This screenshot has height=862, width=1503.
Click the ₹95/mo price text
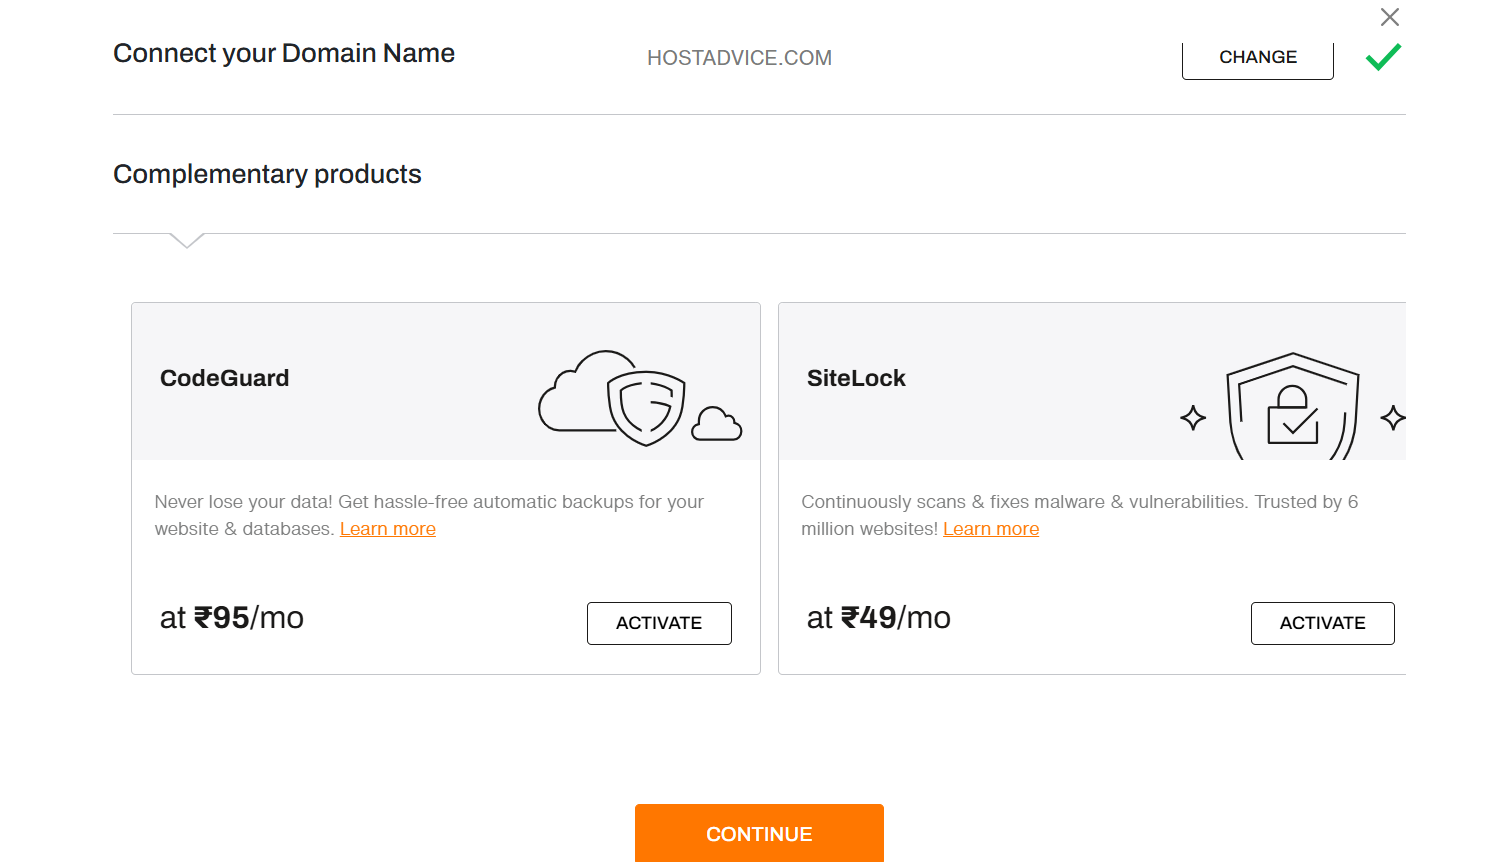[232, 618]
